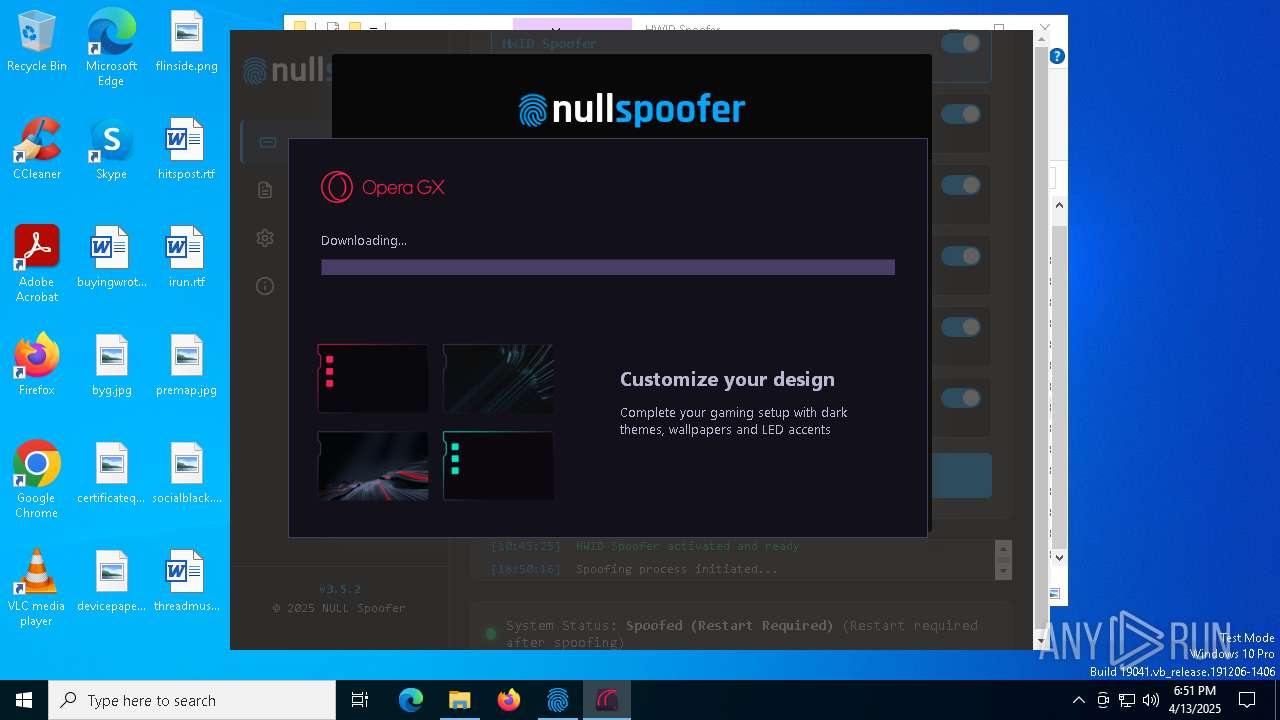Toggle the switch directly above the blue button

pyautogui.click(x=961, y=398)
